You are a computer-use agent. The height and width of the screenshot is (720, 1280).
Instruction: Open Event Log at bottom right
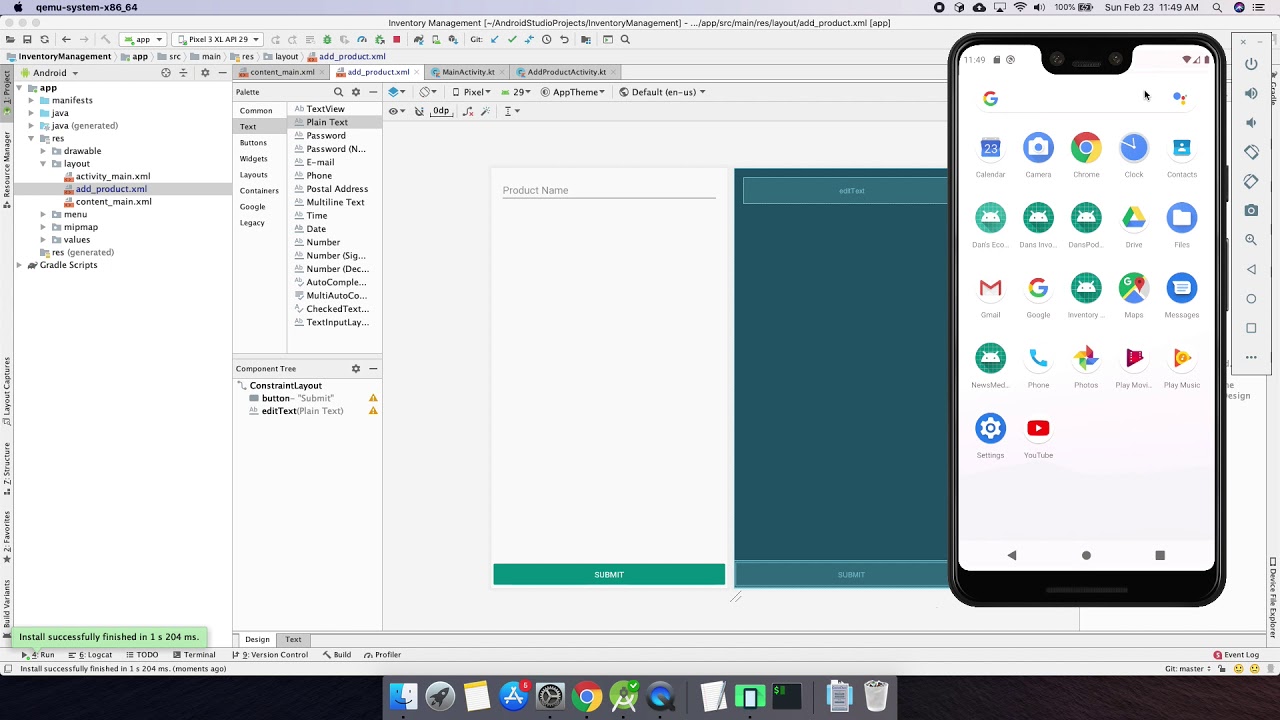coord(1236,655)
